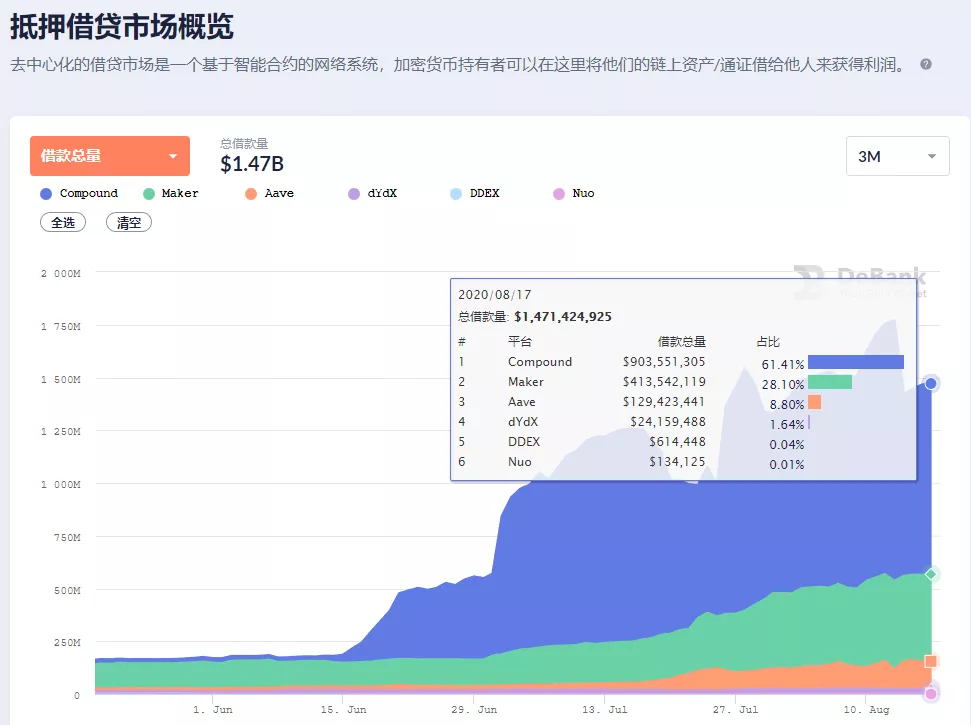971x725 pixels.
Task: Click the y-axis label 2 000M
Action: tap(61, 274)
